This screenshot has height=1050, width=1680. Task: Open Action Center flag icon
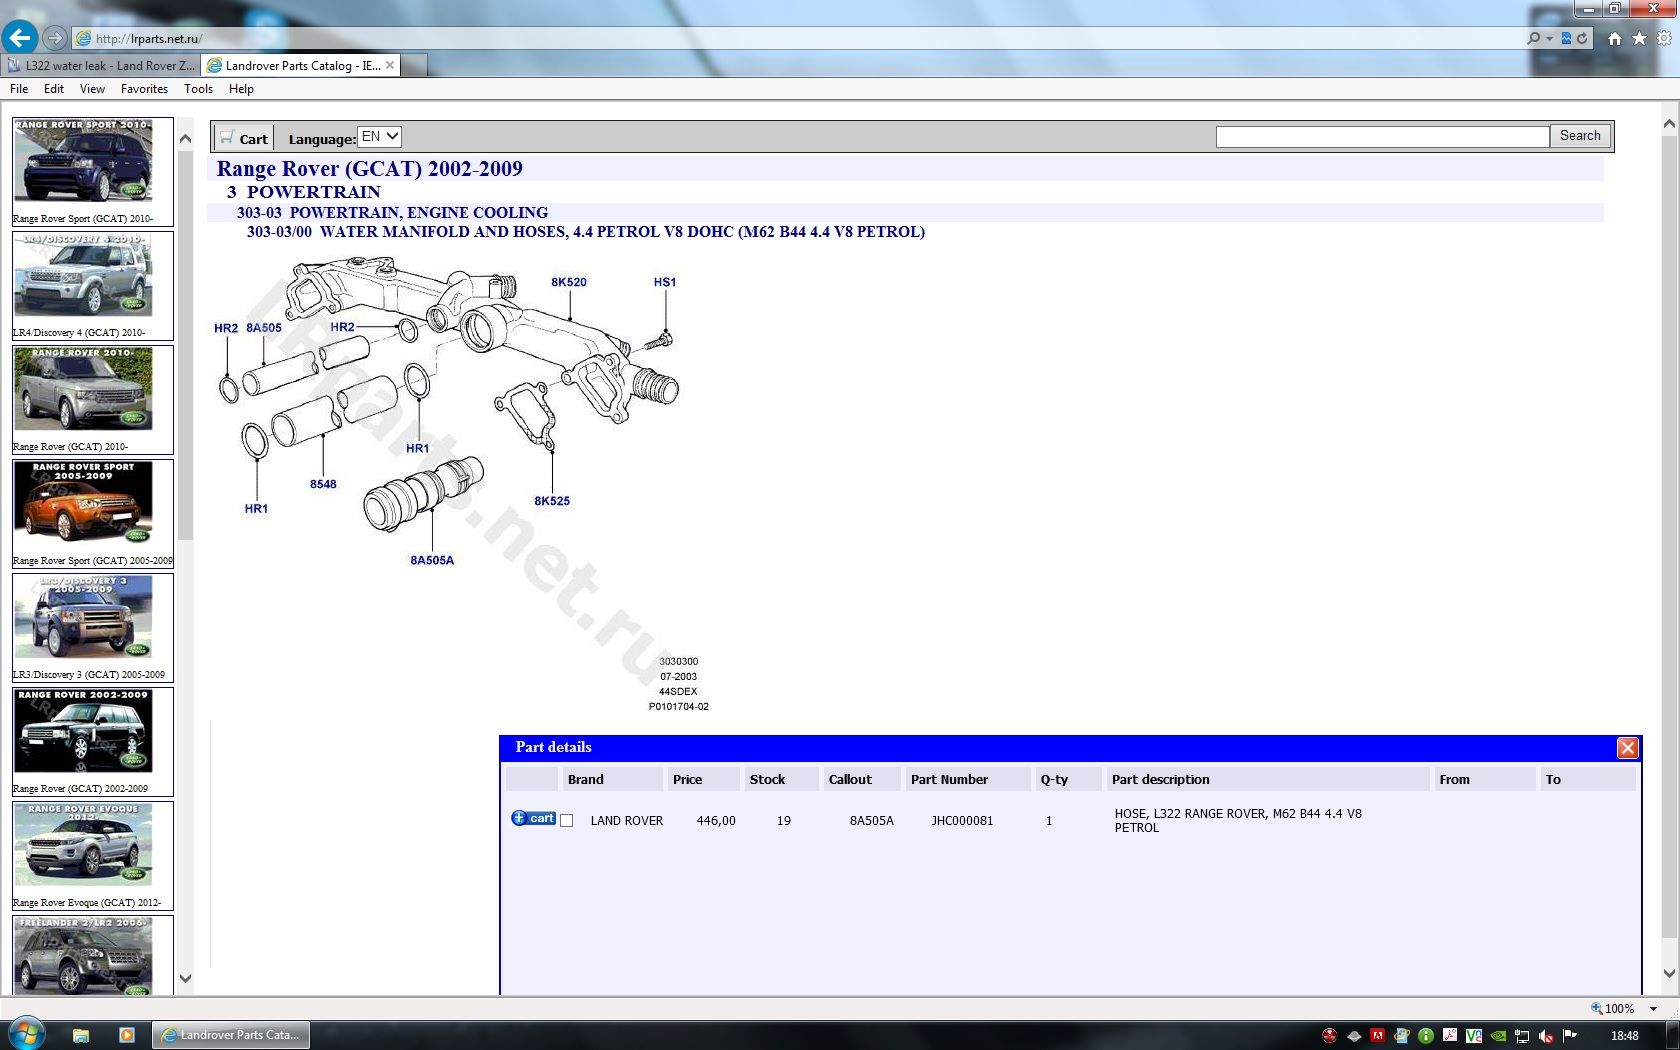point(1570,1036)
